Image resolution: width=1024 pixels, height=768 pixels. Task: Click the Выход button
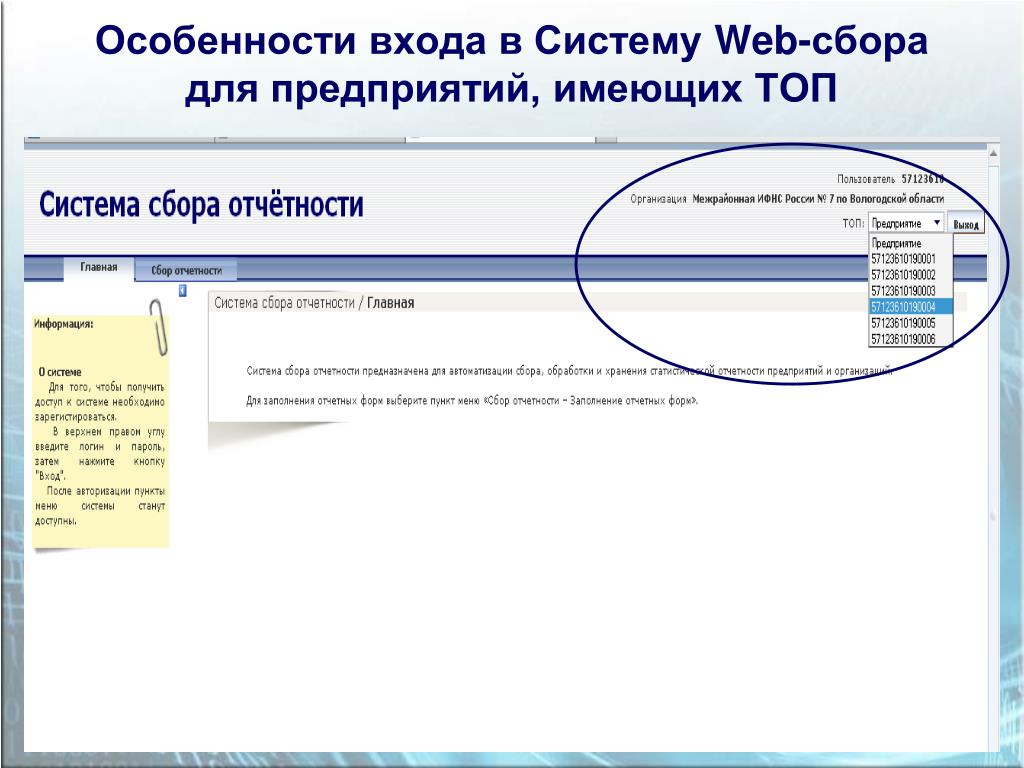coord(966,224)
